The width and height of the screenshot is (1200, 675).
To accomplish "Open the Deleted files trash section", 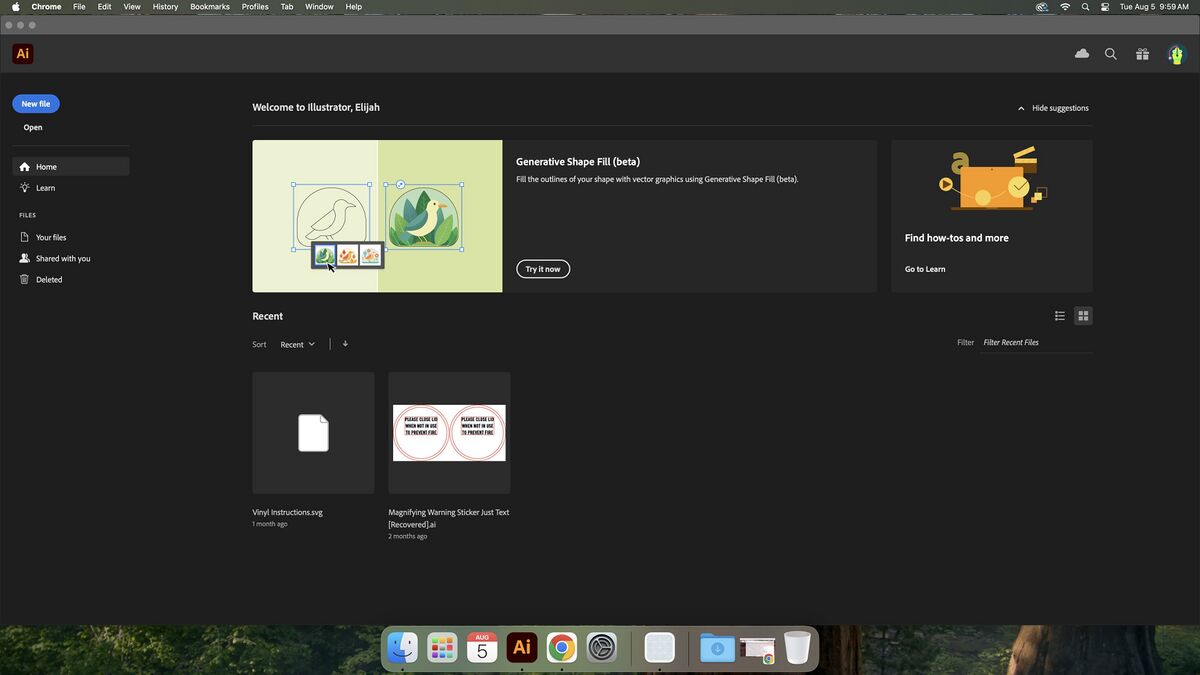I will [x=49, y=280].
